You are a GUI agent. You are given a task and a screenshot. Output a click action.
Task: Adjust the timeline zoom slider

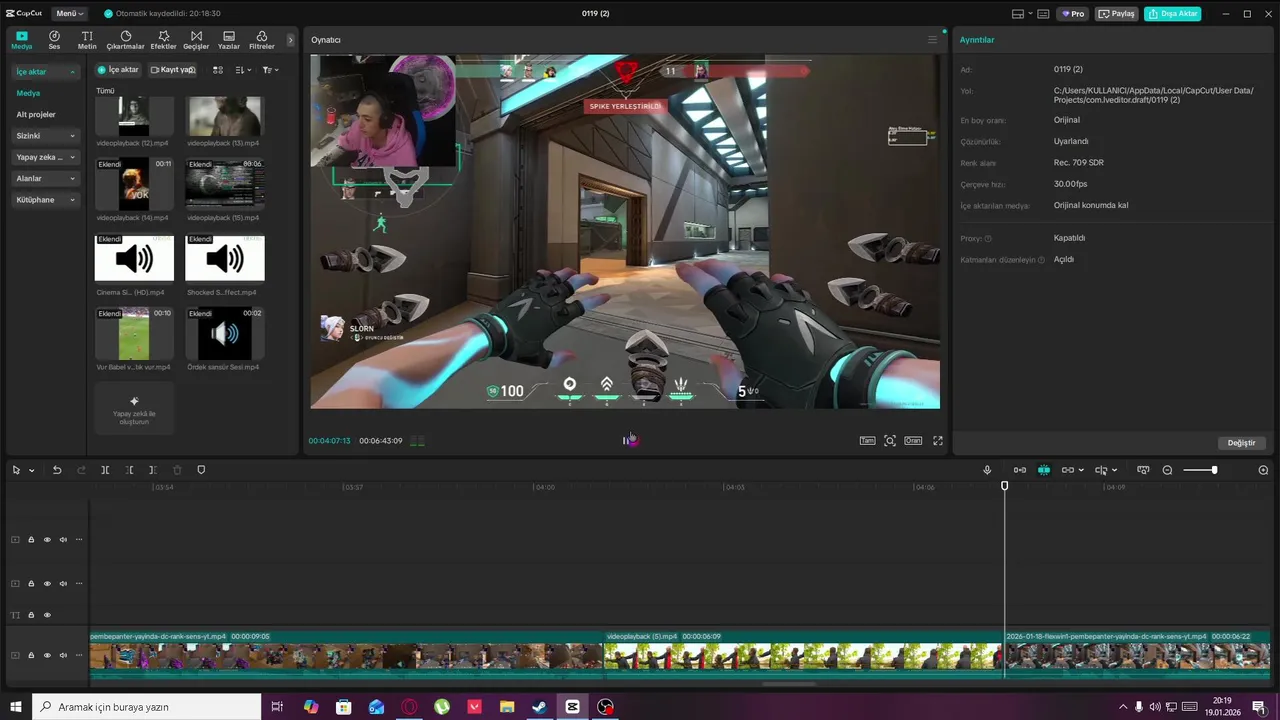click(1200, 470)
